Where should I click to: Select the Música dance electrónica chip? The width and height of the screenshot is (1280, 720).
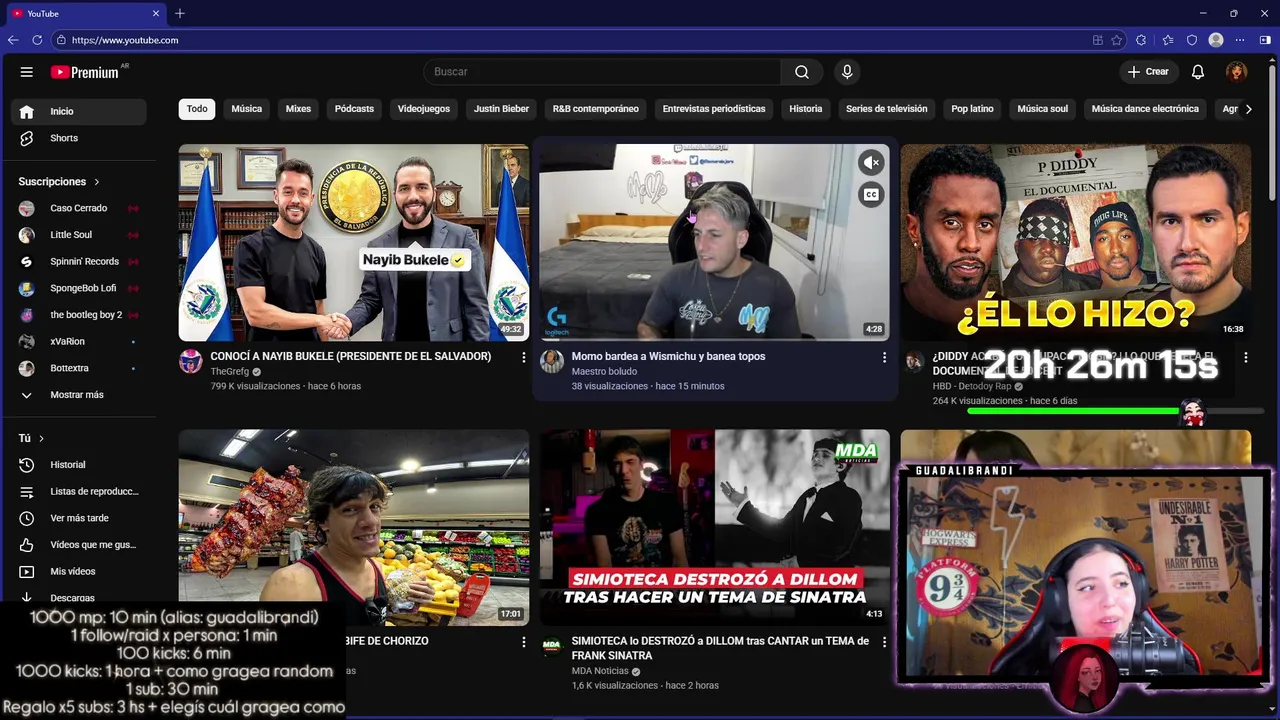point(1145,109)
